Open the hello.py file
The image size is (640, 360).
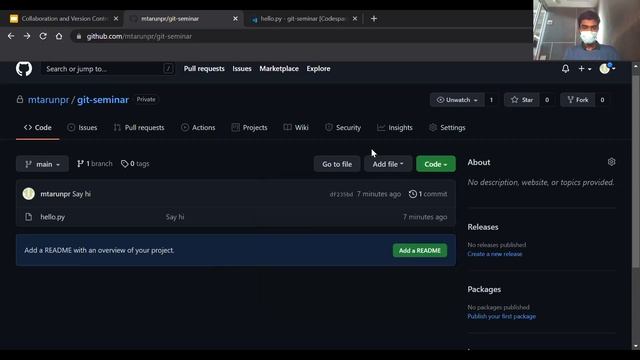pos(53,217)
